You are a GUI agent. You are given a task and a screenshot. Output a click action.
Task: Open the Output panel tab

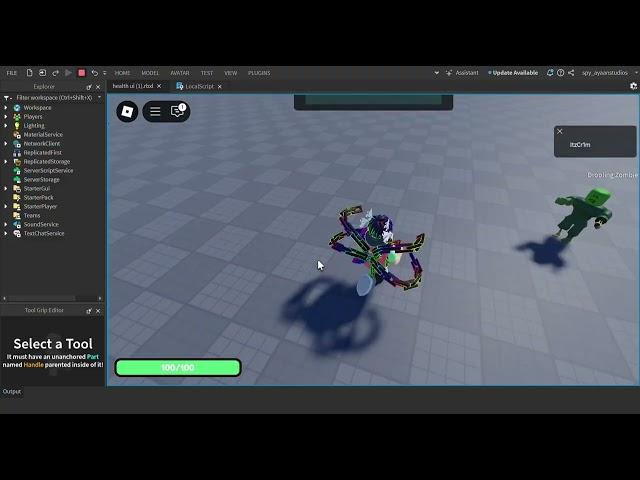click(11, 391)
